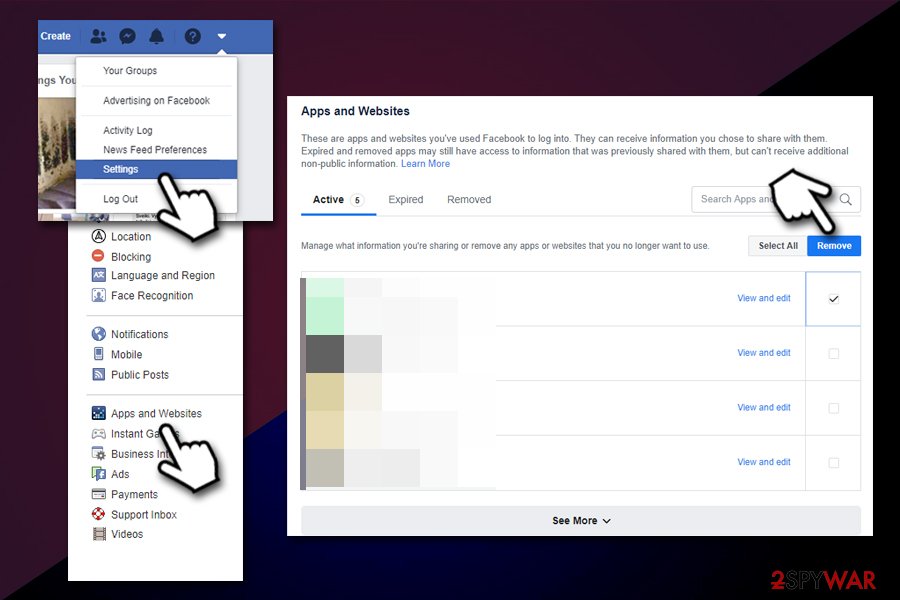Click the Payments card icon
Viewport: 900px width, 600px height.
[x=99, y=494]
